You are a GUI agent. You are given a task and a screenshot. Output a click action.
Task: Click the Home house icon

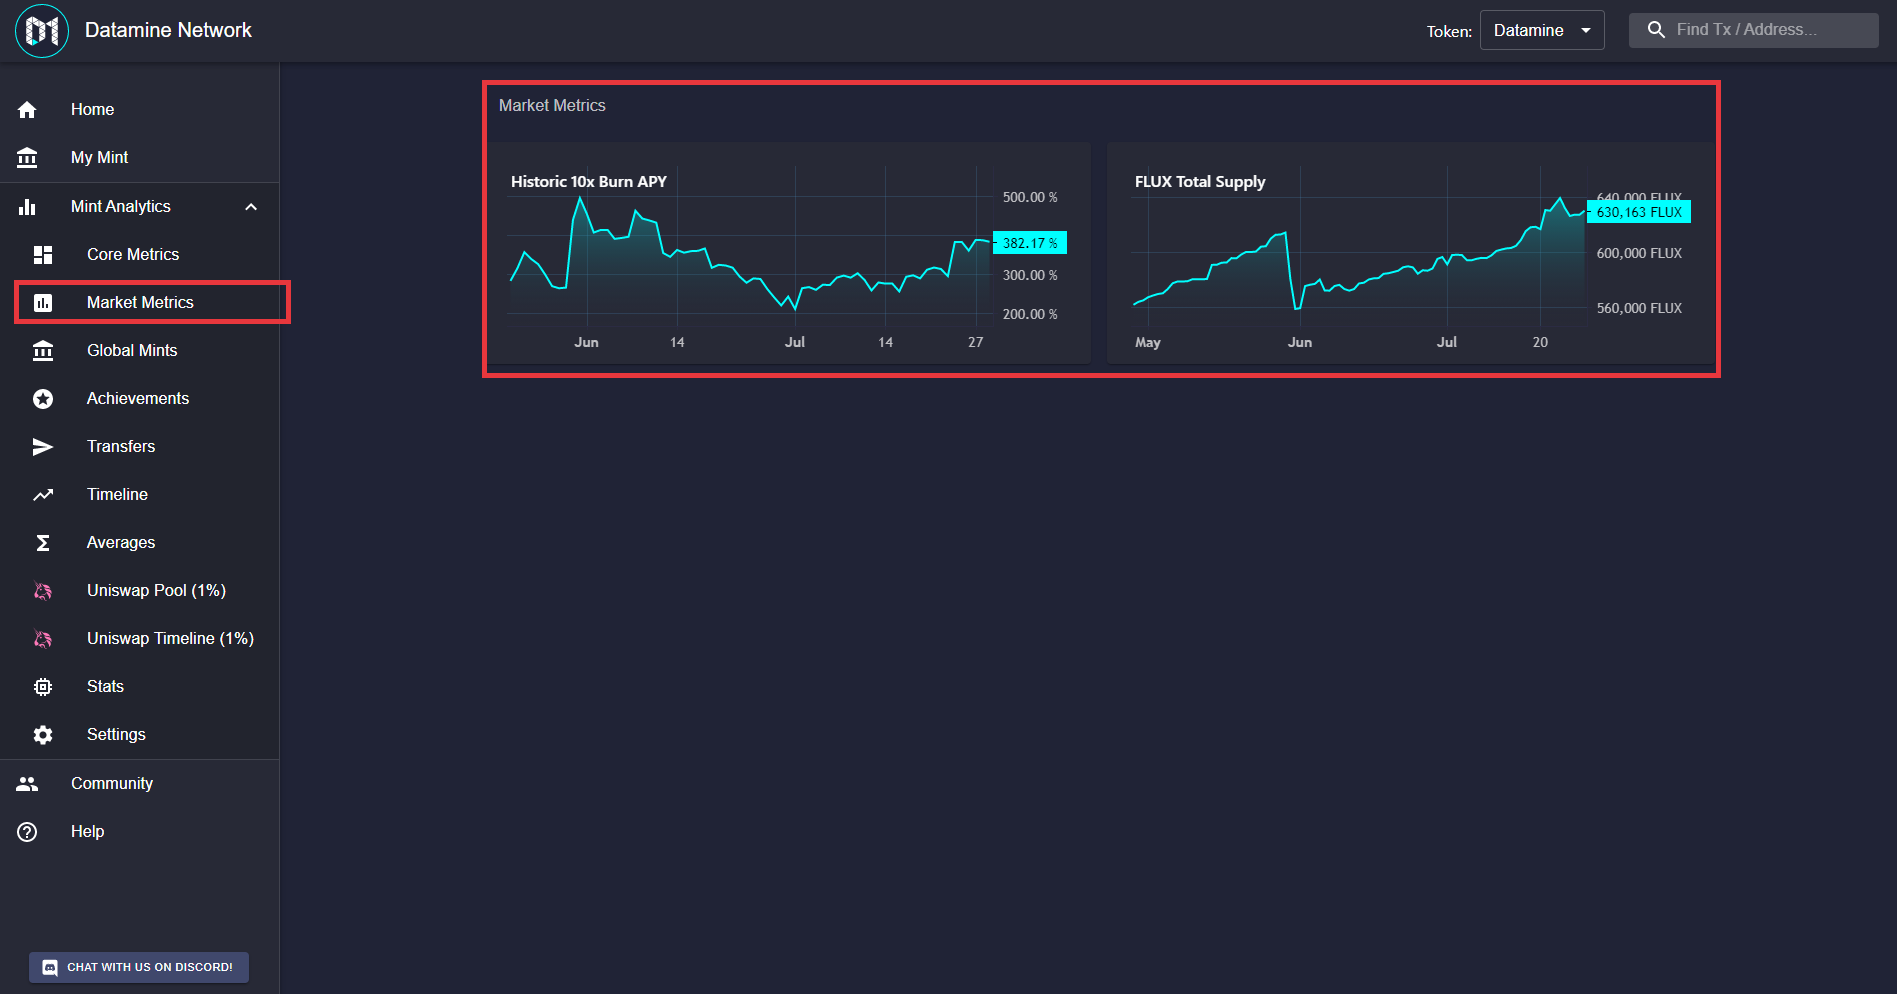pos(27,110)
